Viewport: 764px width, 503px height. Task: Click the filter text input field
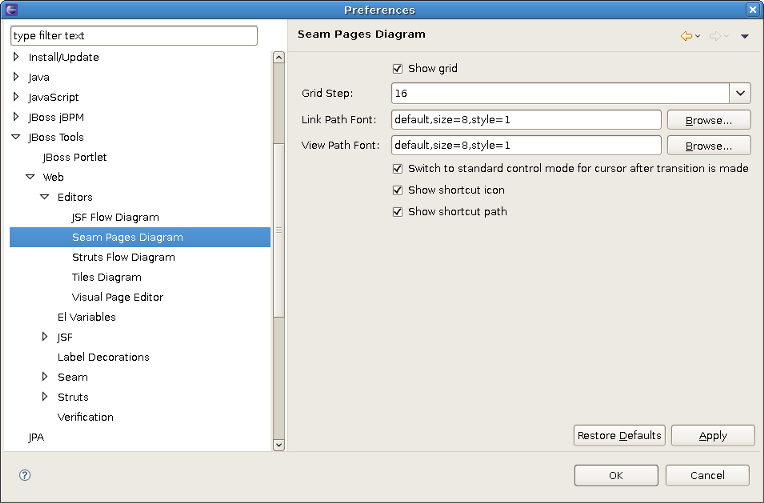[x=134, y=36]
